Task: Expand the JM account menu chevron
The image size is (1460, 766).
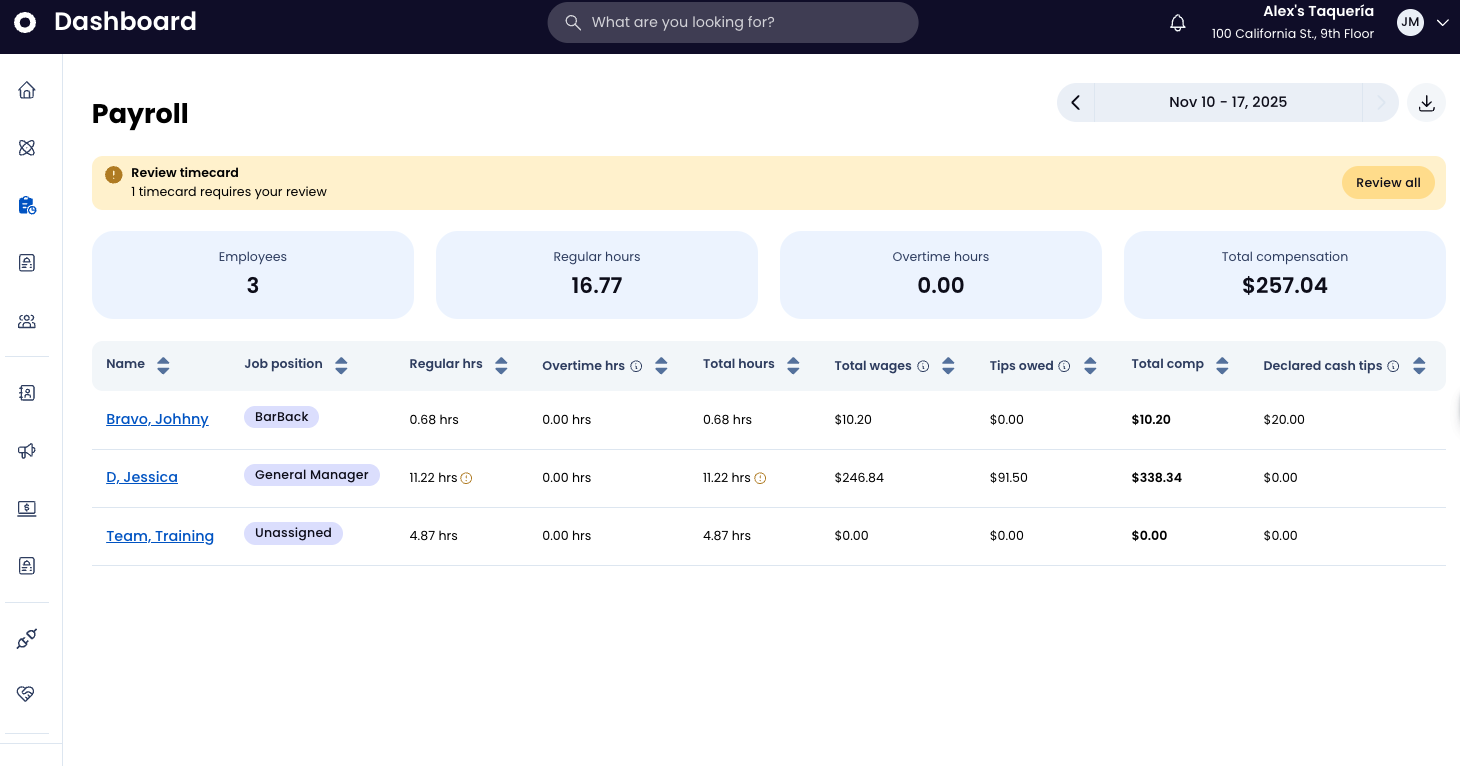Action: click(1442, 23)
